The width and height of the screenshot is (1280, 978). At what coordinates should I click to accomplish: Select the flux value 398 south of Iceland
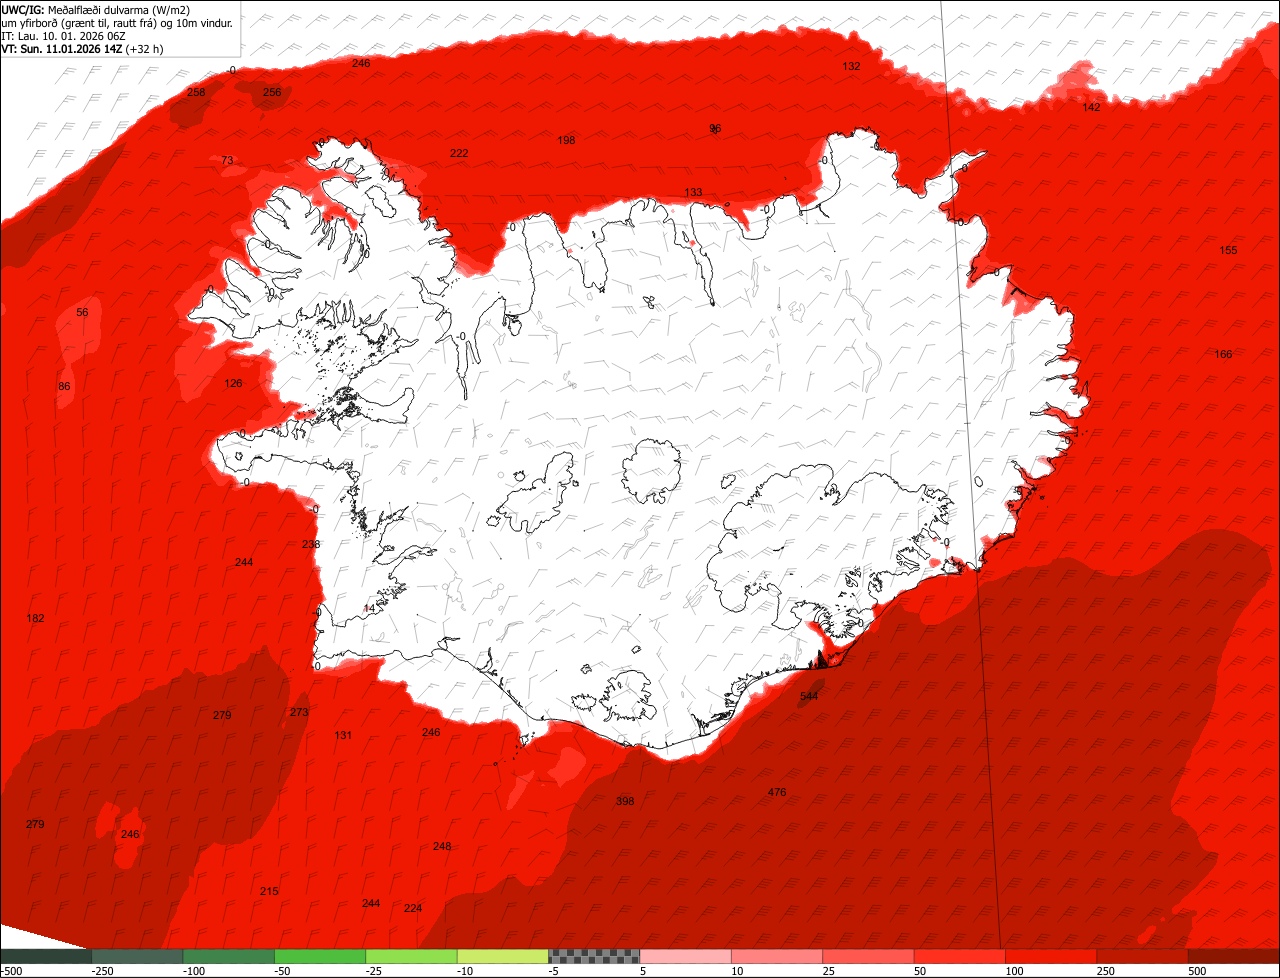click(625, 801)
